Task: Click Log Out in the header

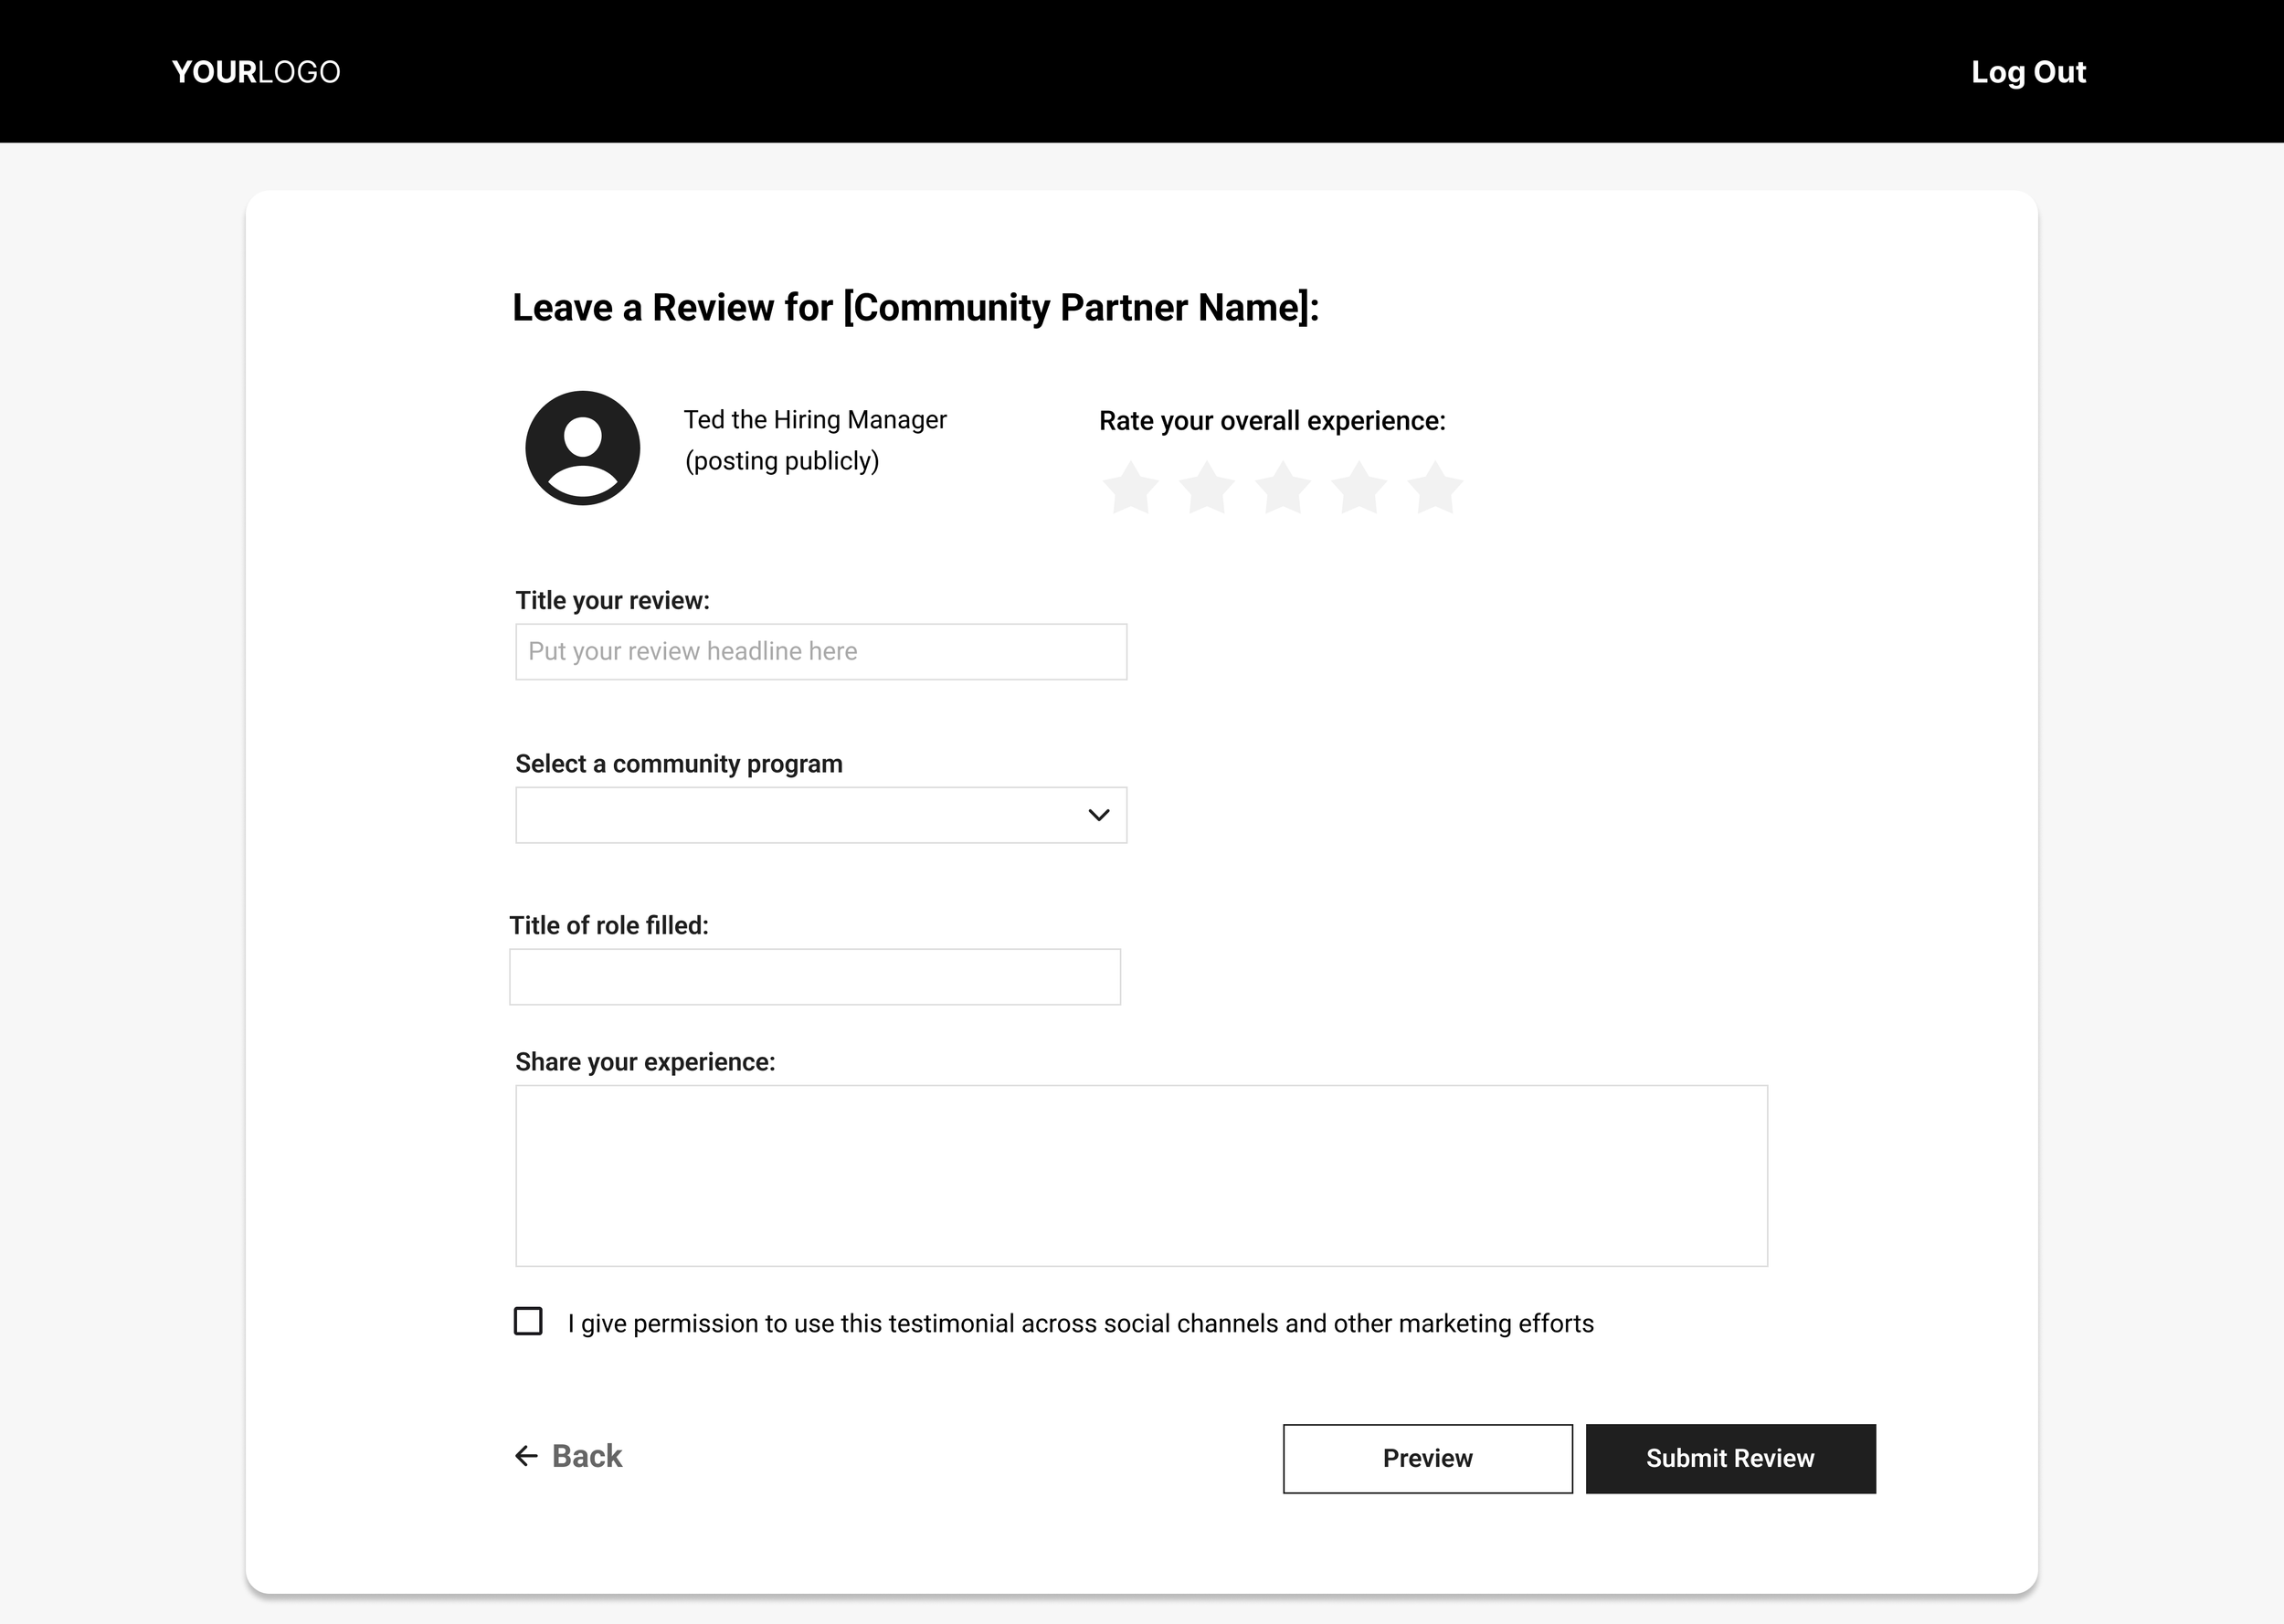Action: coord(2027,72)
